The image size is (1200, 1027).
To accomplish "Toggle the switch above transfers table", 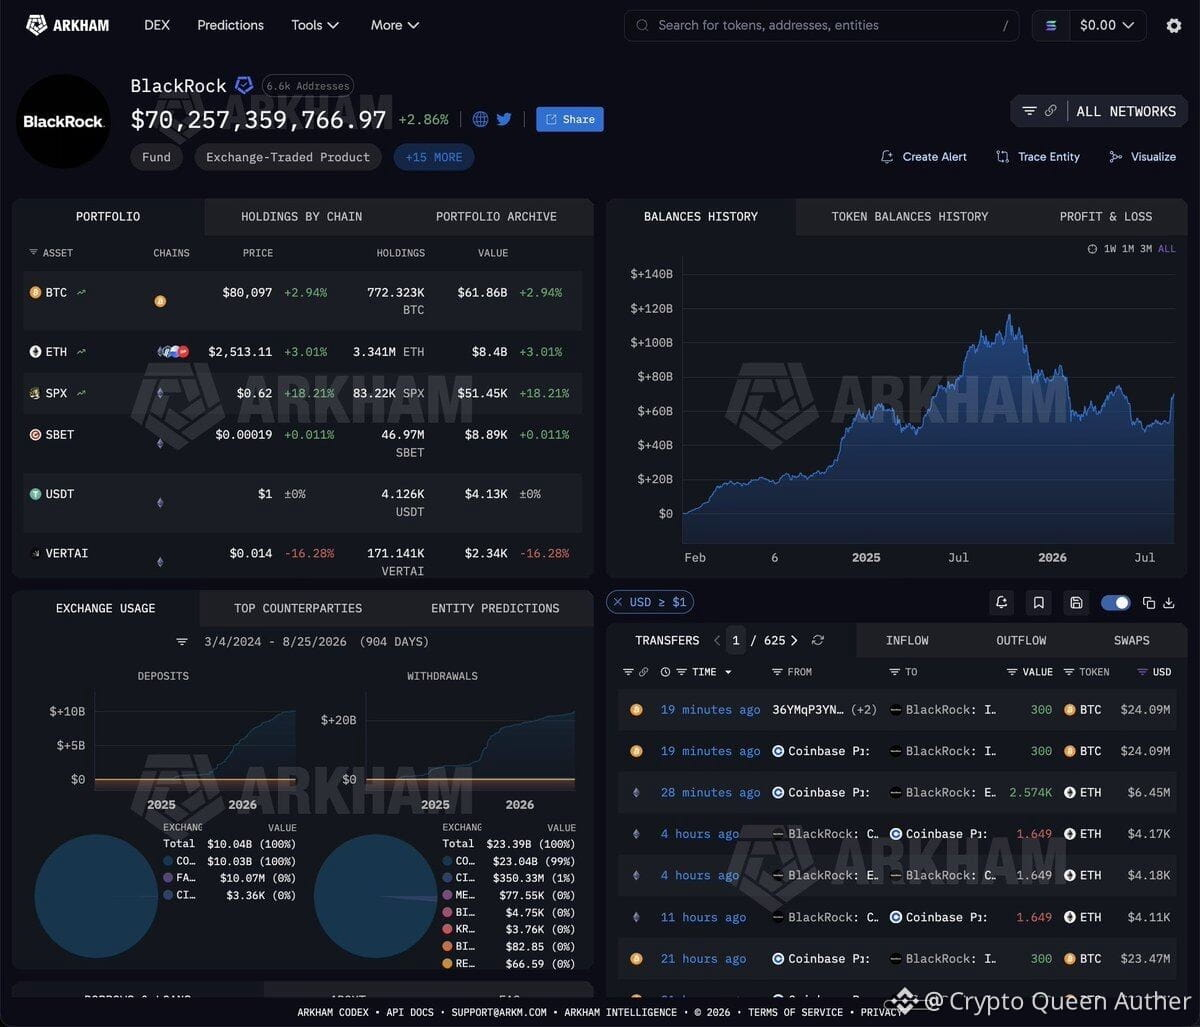I will click(1115, 602).
